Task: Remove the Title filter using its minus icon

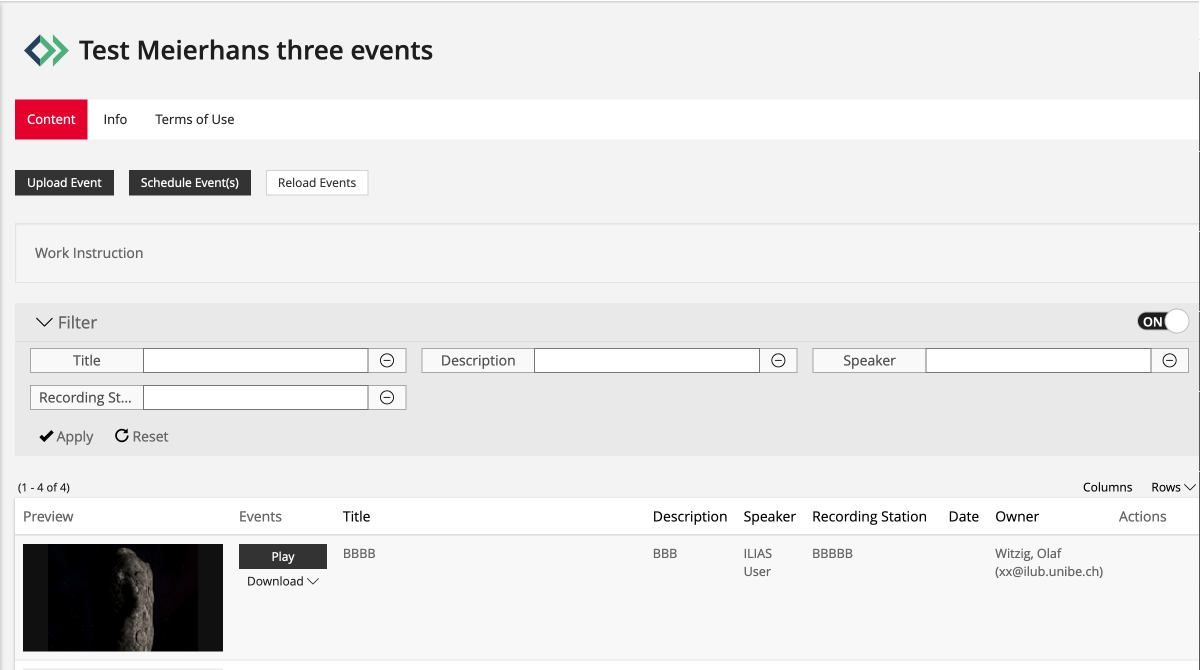Action: [387, 360]
